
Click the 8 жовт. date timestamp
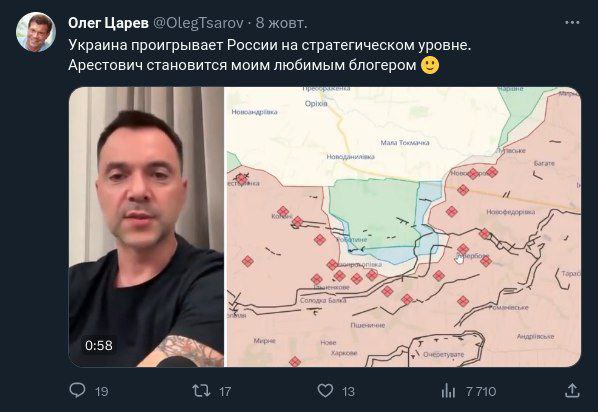coord(281,23)
